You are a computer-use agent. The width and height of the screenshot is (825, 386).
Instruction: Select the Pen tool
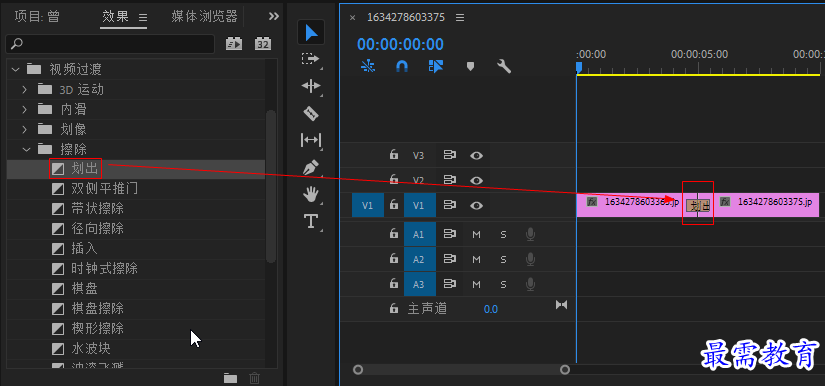tap(311, 168)
